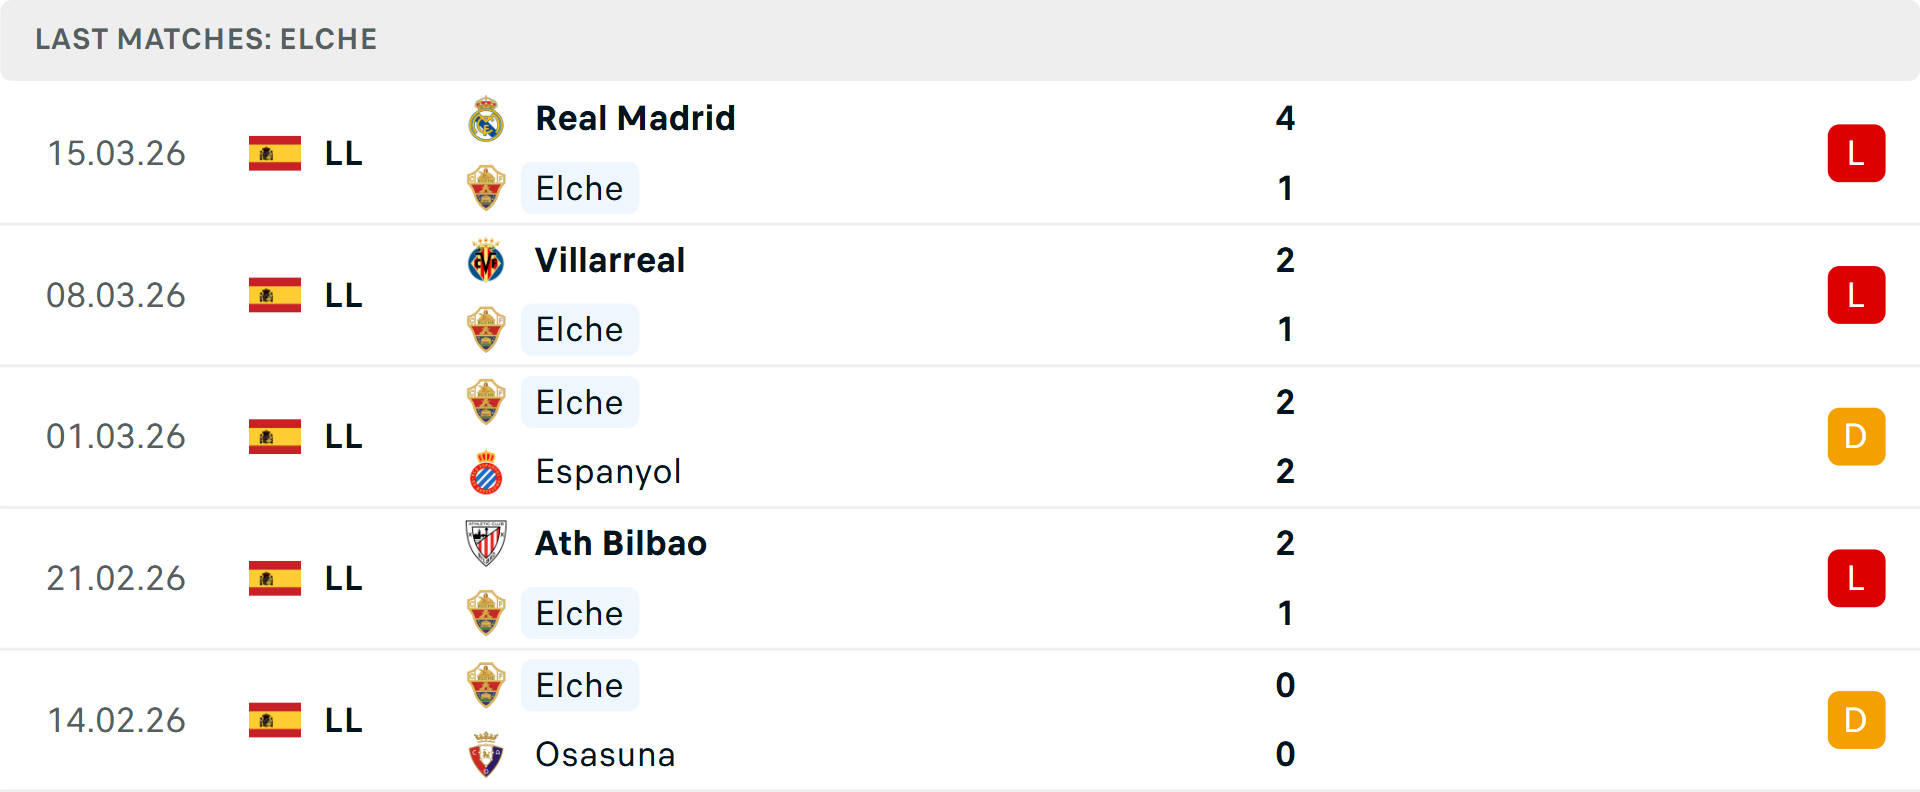
Task: Click the L badge for 15.03.26 match
Action: coord(1856,153)
